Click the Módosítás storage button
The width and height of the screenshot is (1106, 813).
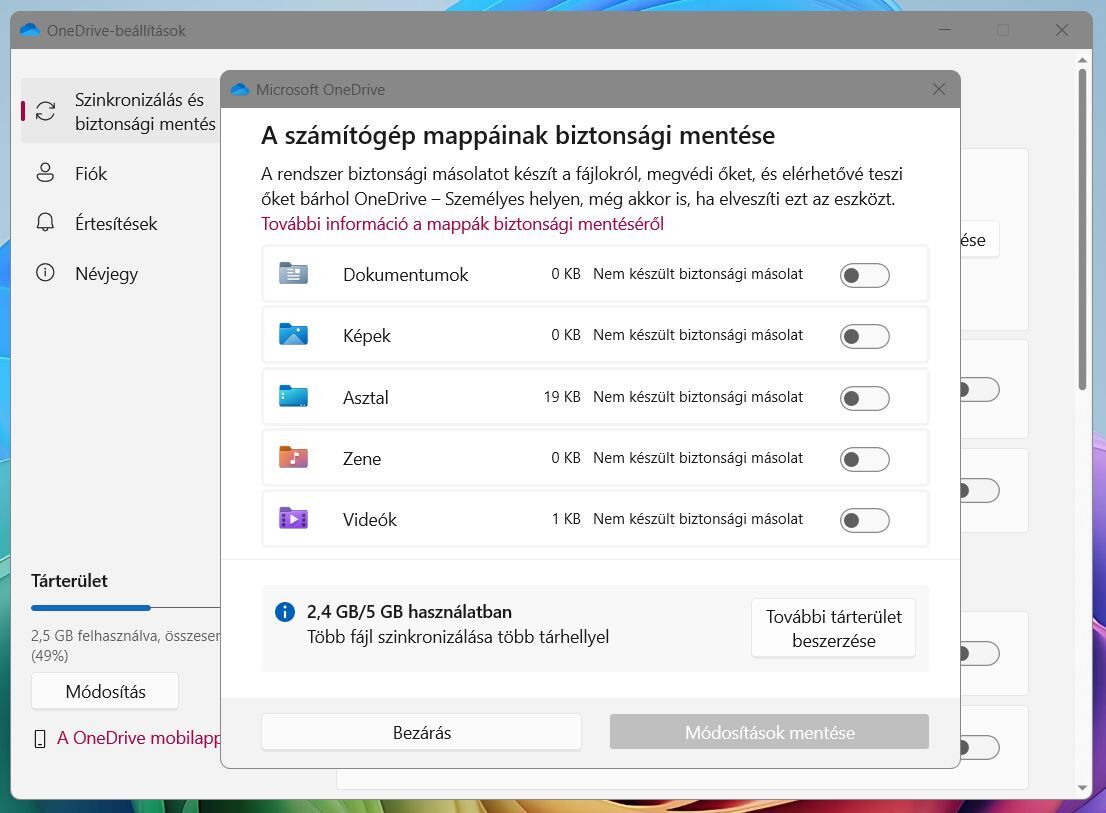coord(105,692)
